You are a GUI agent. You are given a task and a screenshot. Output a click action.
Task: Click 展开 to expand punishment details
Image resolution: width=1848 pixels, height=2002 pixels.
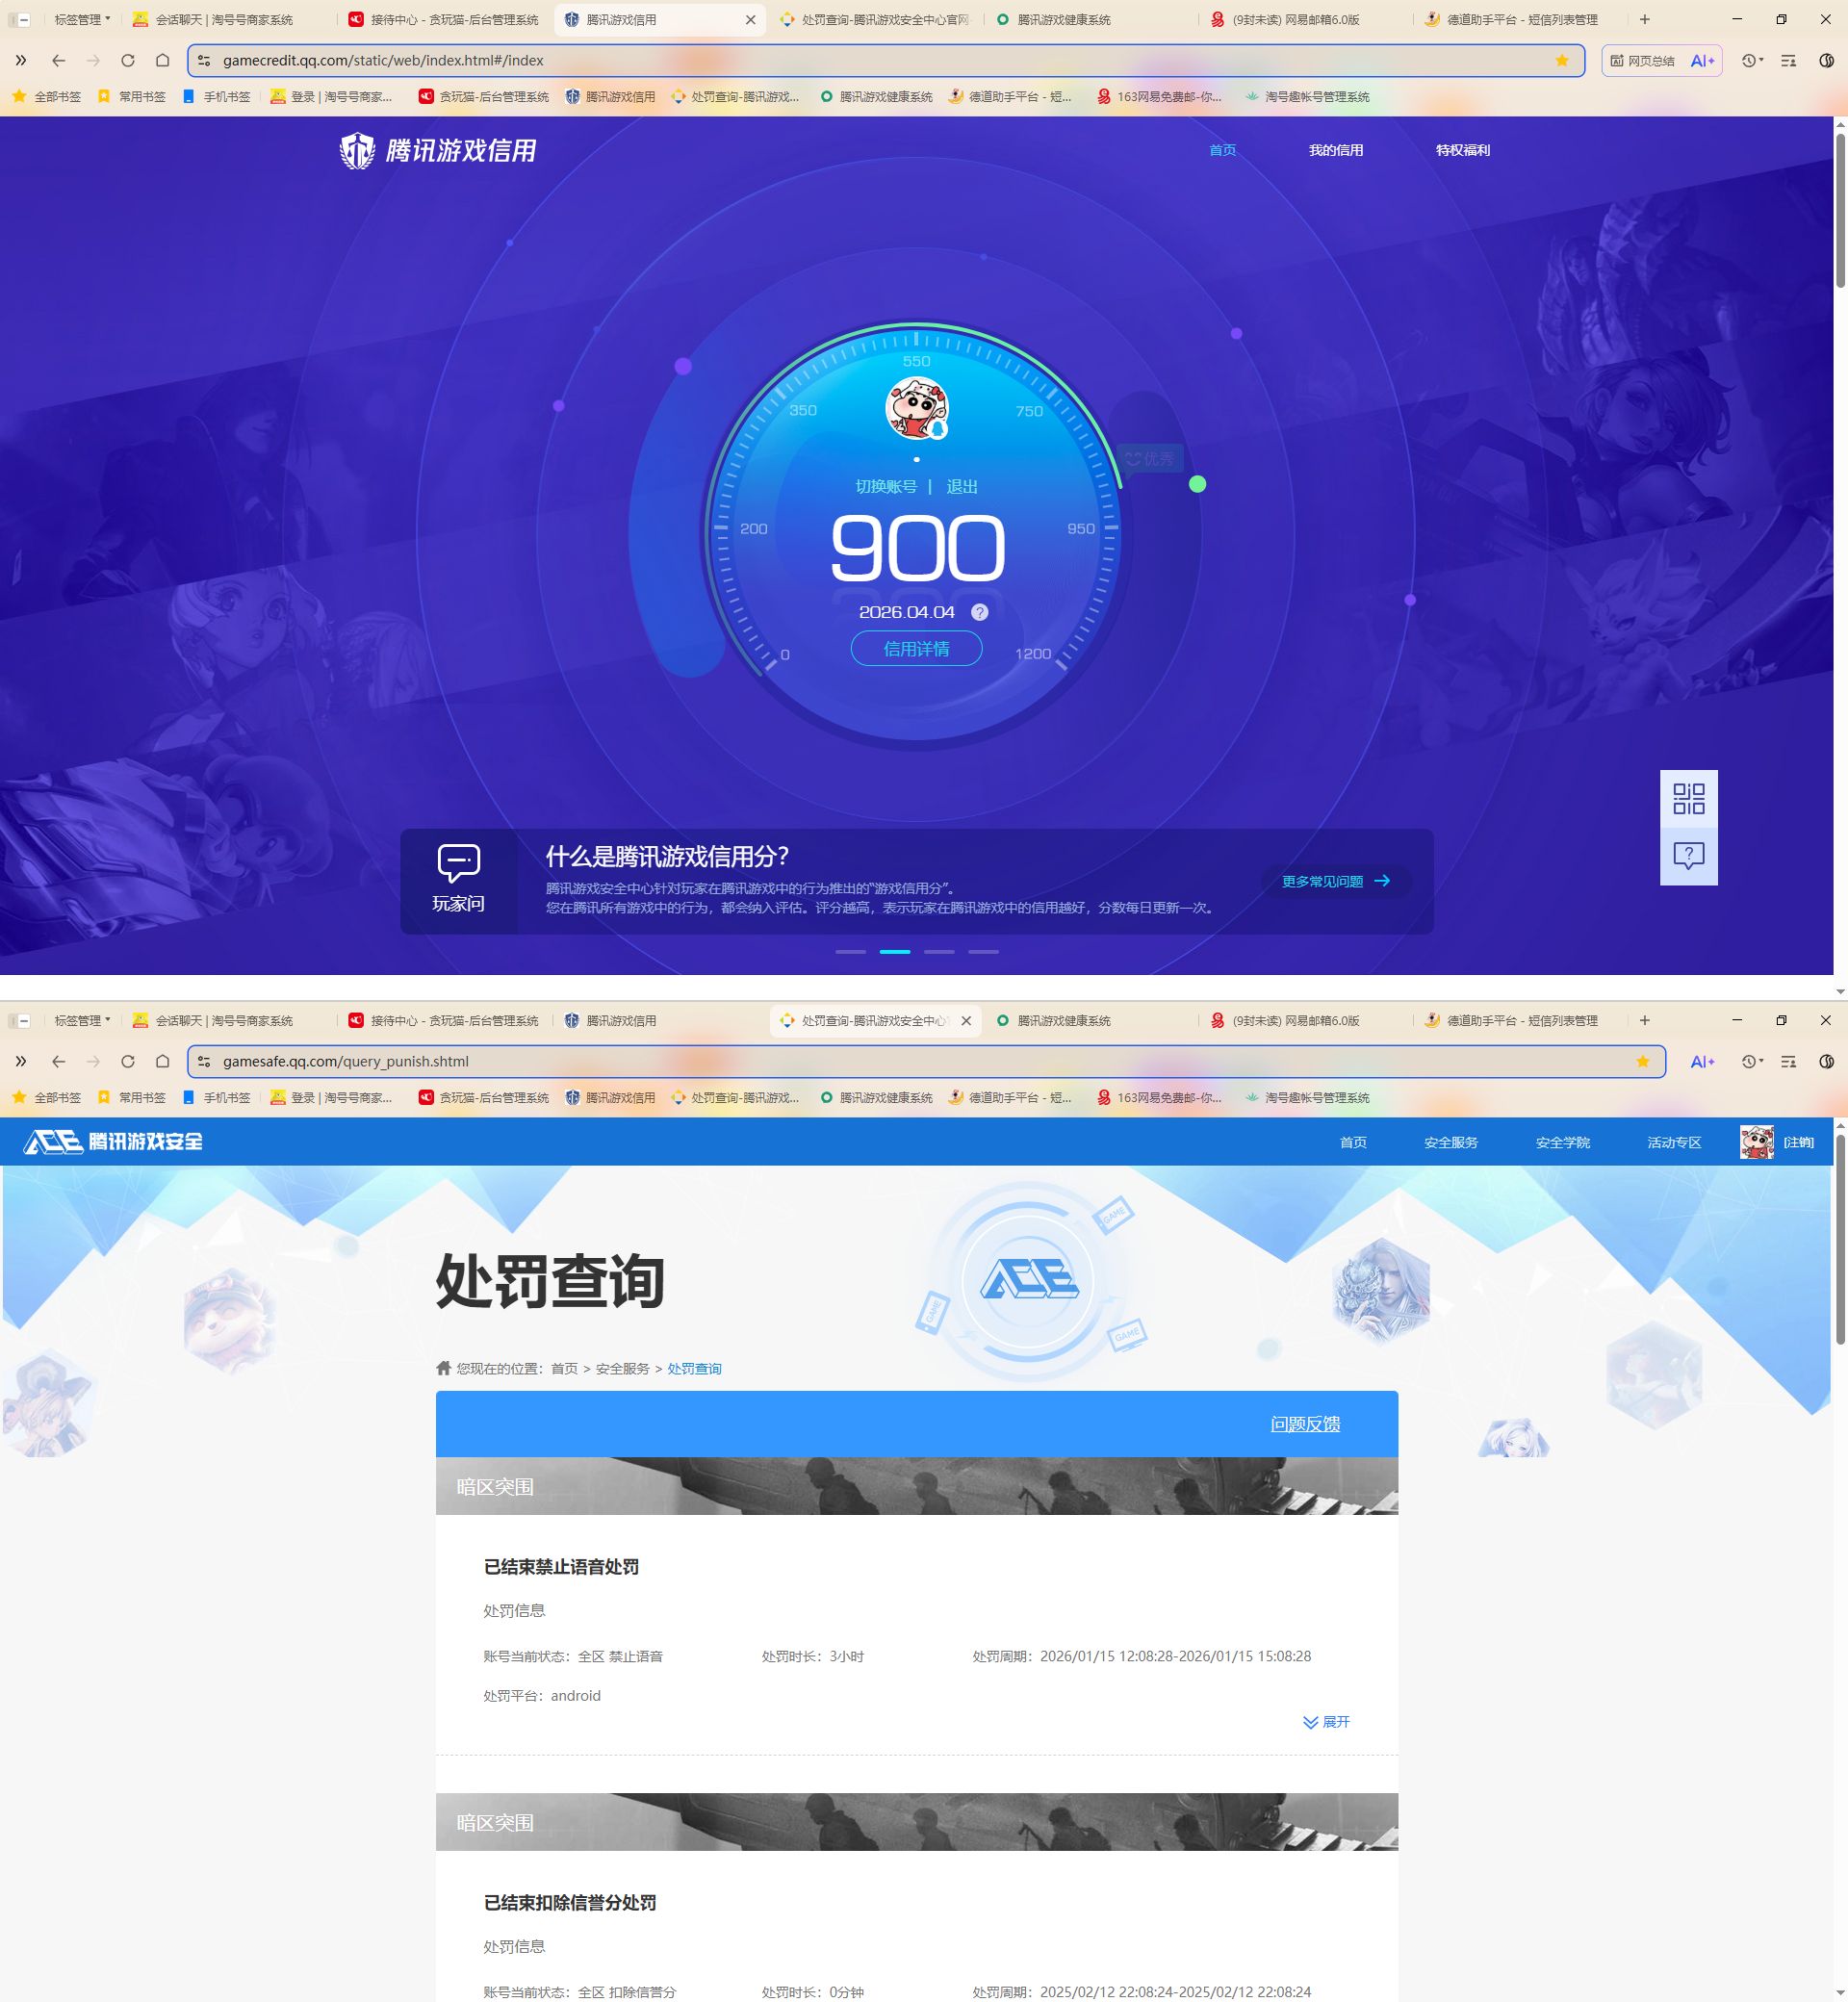tap(1327, 1722)
